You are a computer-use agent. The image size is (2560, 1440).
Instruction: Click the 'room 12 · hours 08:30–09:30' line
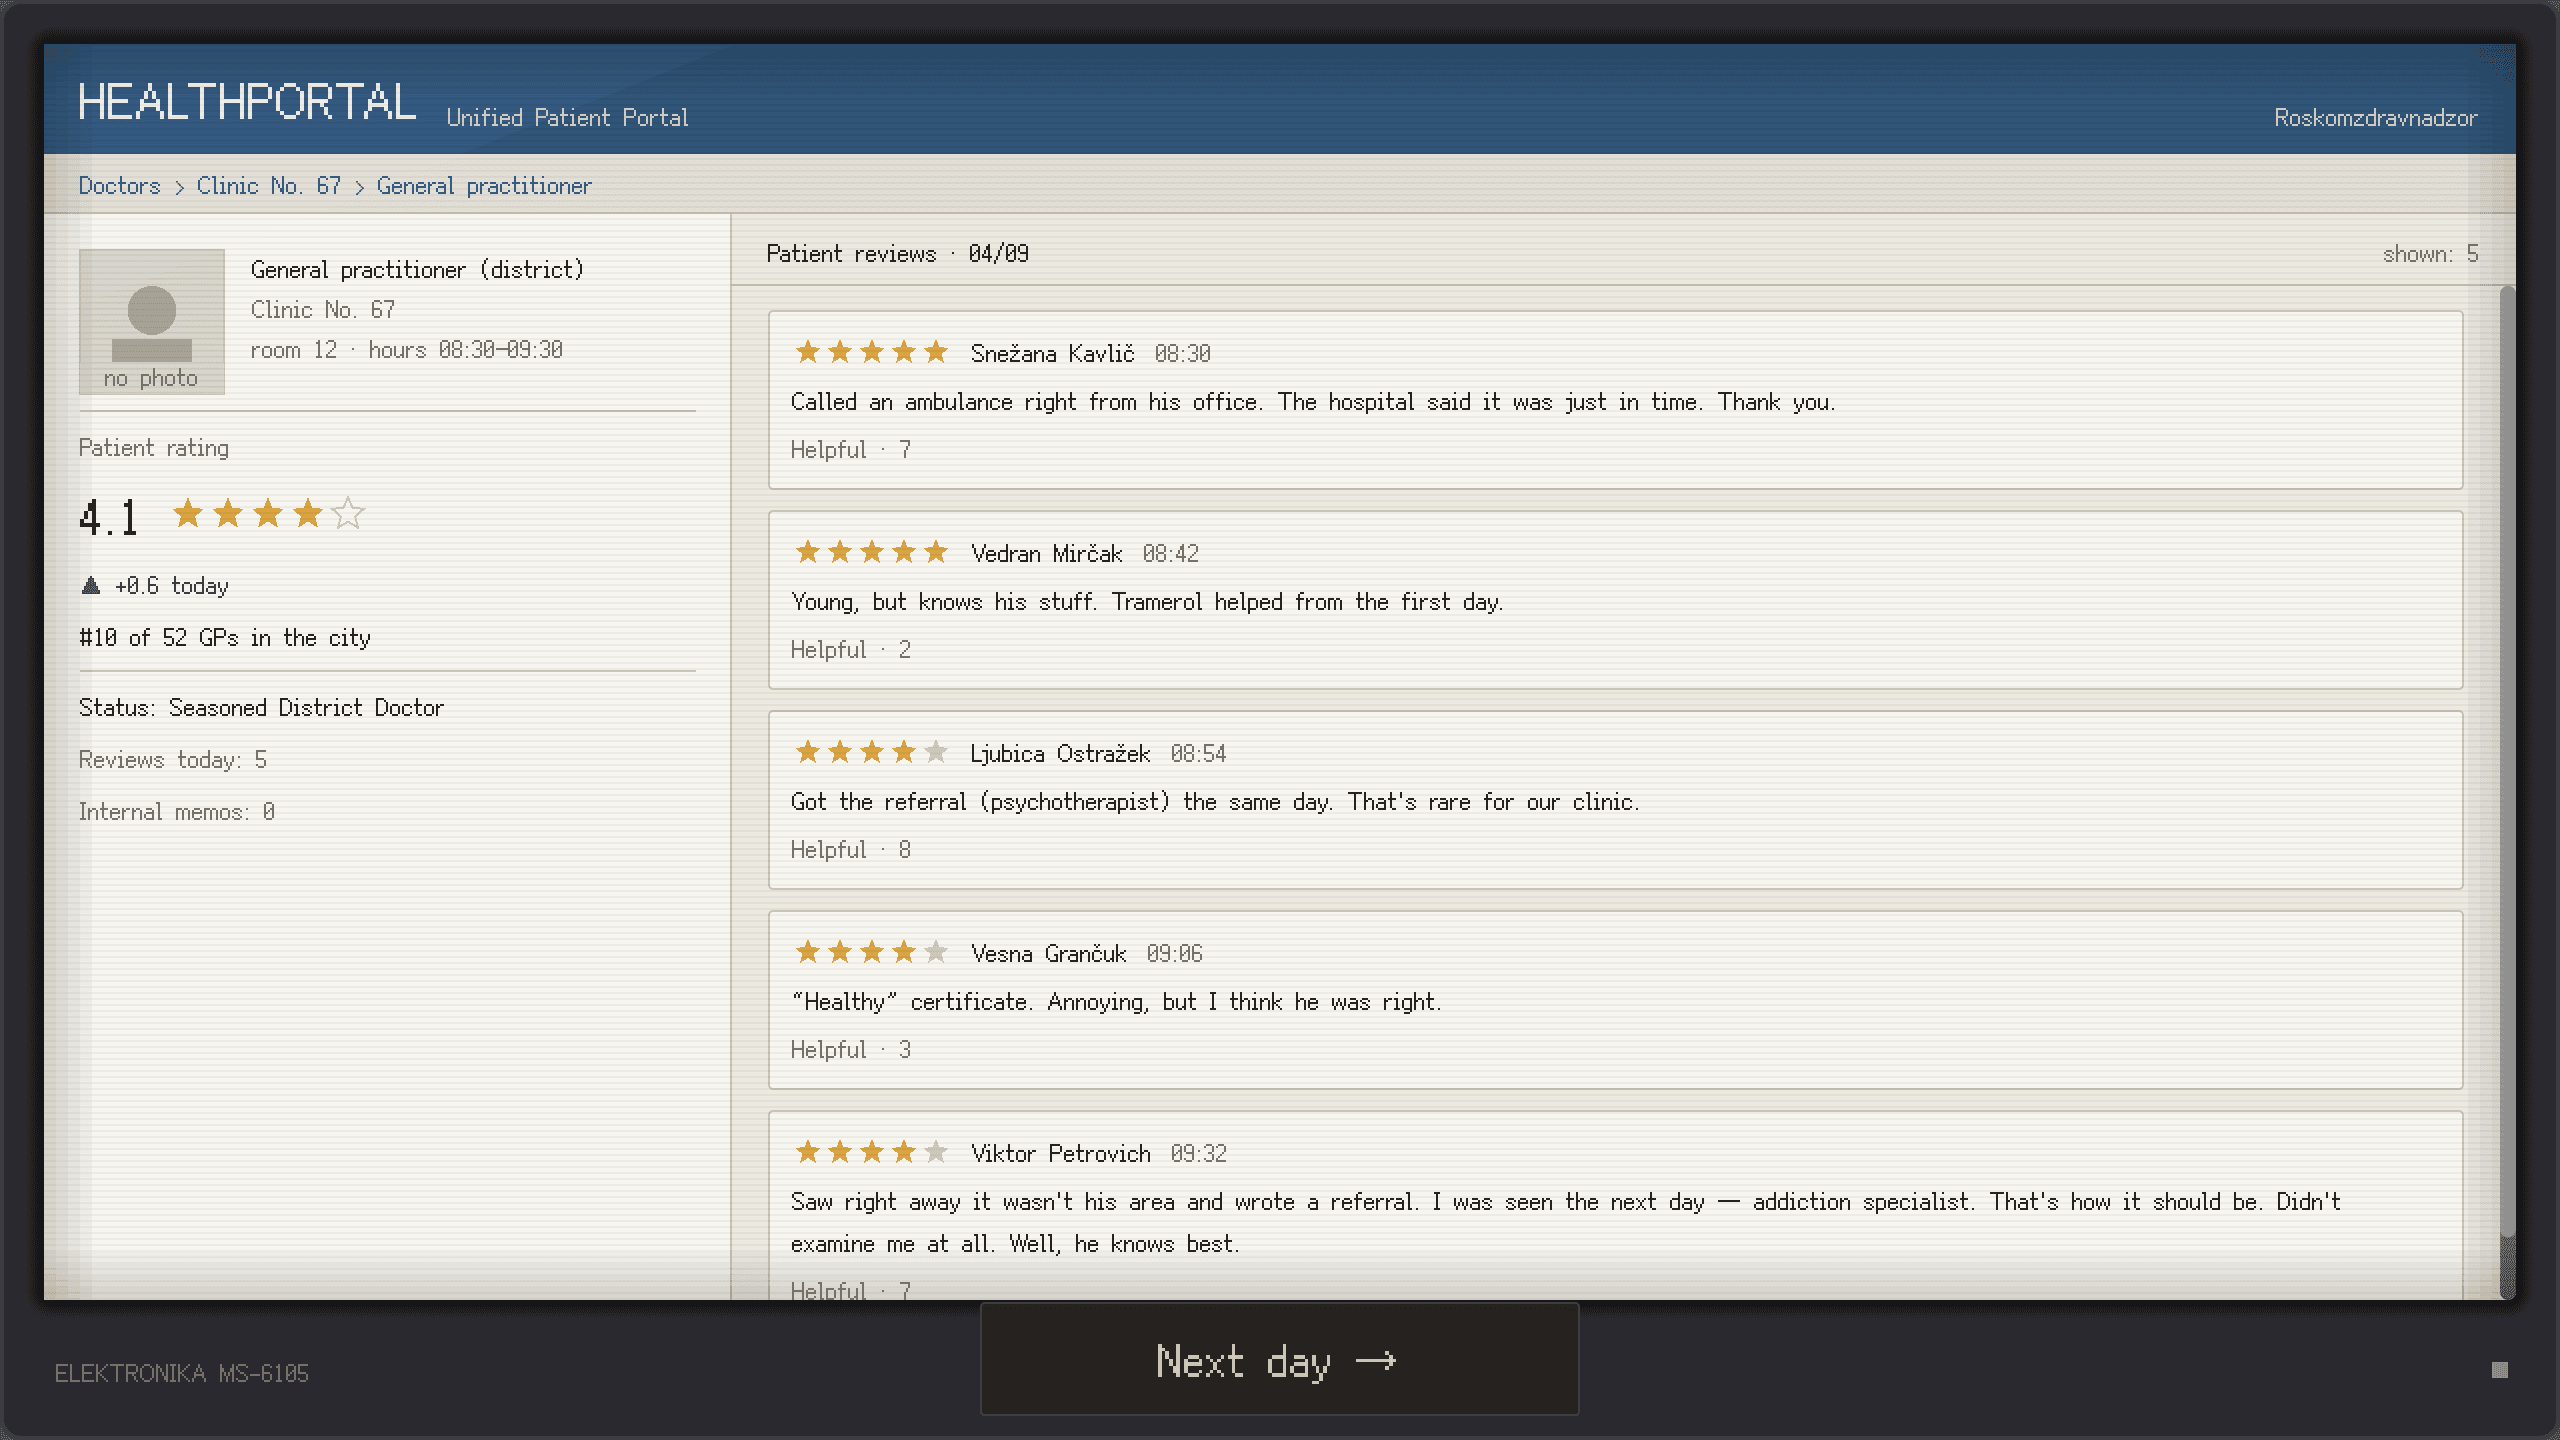406,350
